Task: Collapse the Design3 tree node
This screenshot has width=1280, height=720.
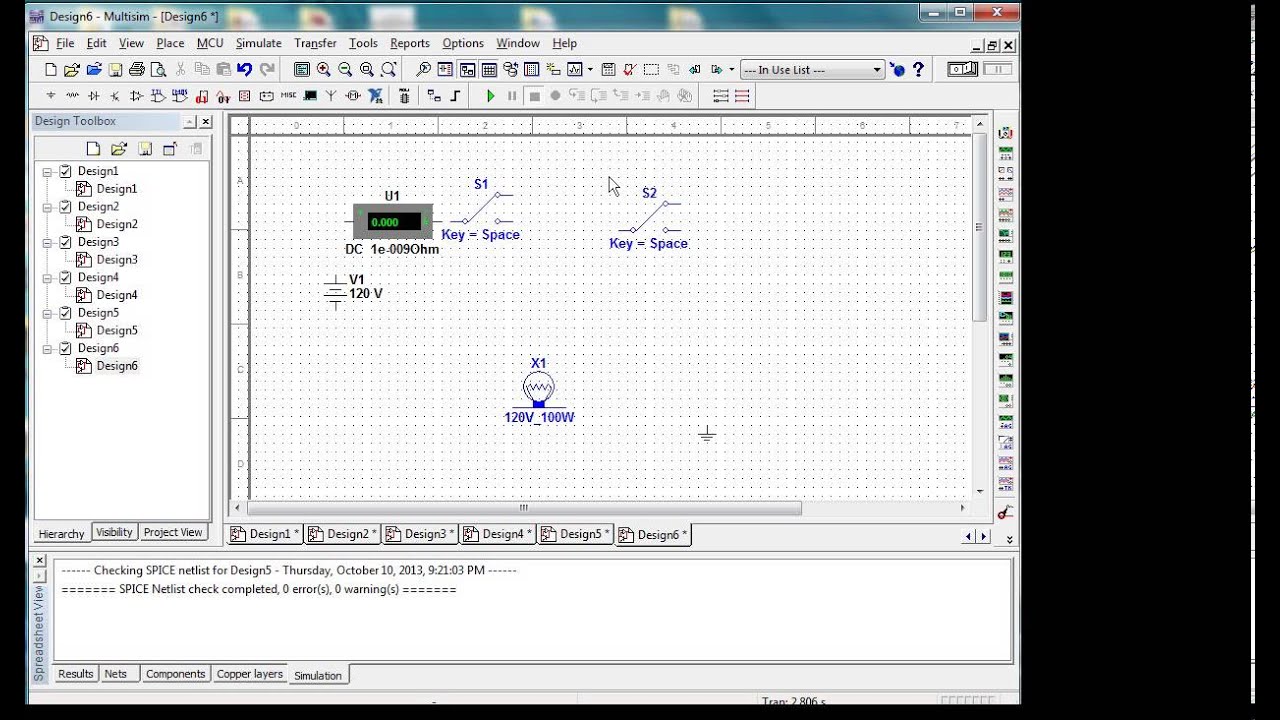Action: 47,242
